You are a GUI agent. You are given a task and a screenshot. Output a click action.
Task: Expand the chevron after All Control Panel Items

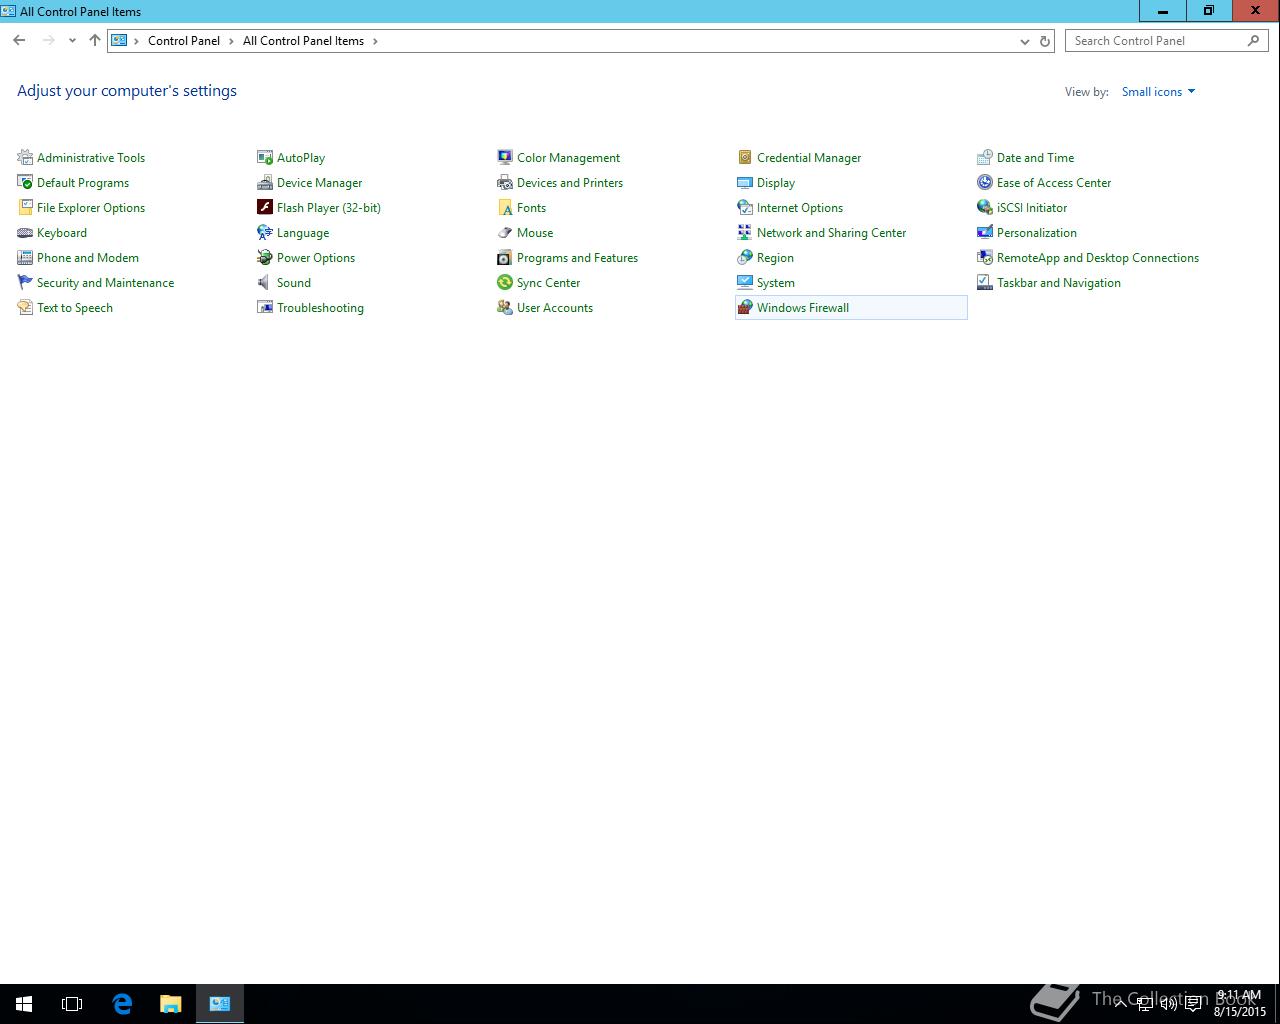point(375,41)
